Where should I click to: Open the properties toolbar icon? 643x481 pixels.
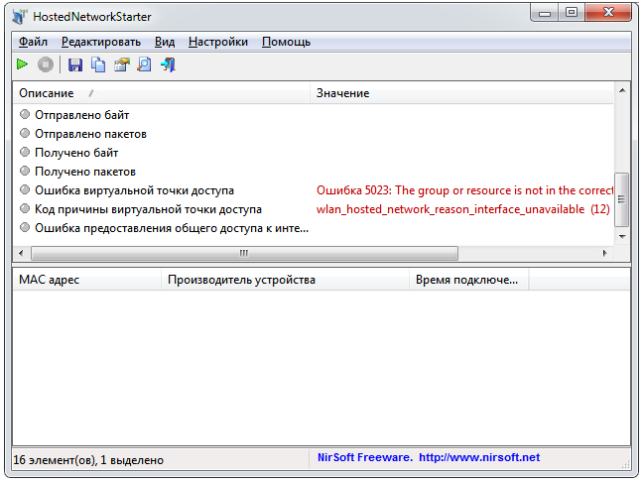(x=121, y=65)
